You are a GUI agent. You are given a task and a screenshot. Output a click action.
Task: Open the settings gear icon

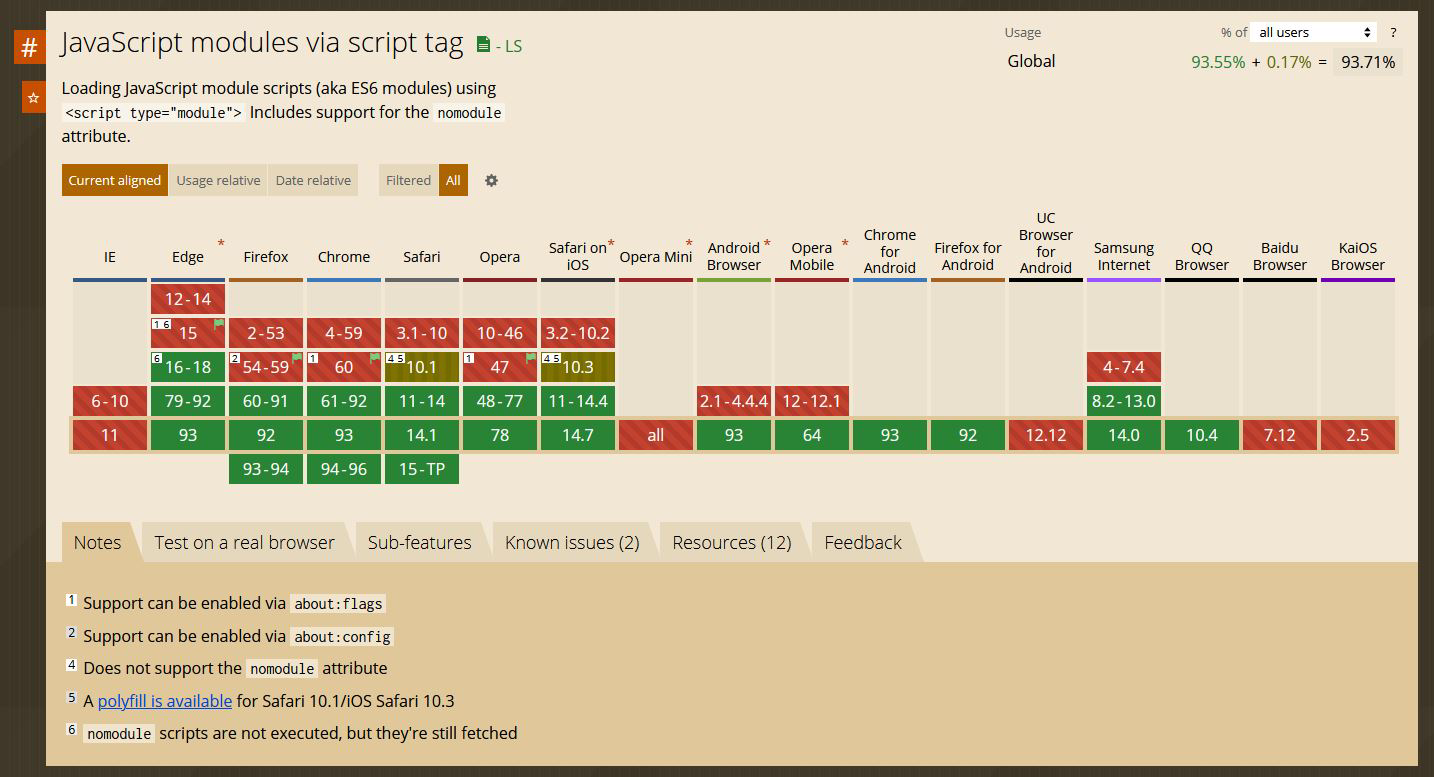[491, 180]
